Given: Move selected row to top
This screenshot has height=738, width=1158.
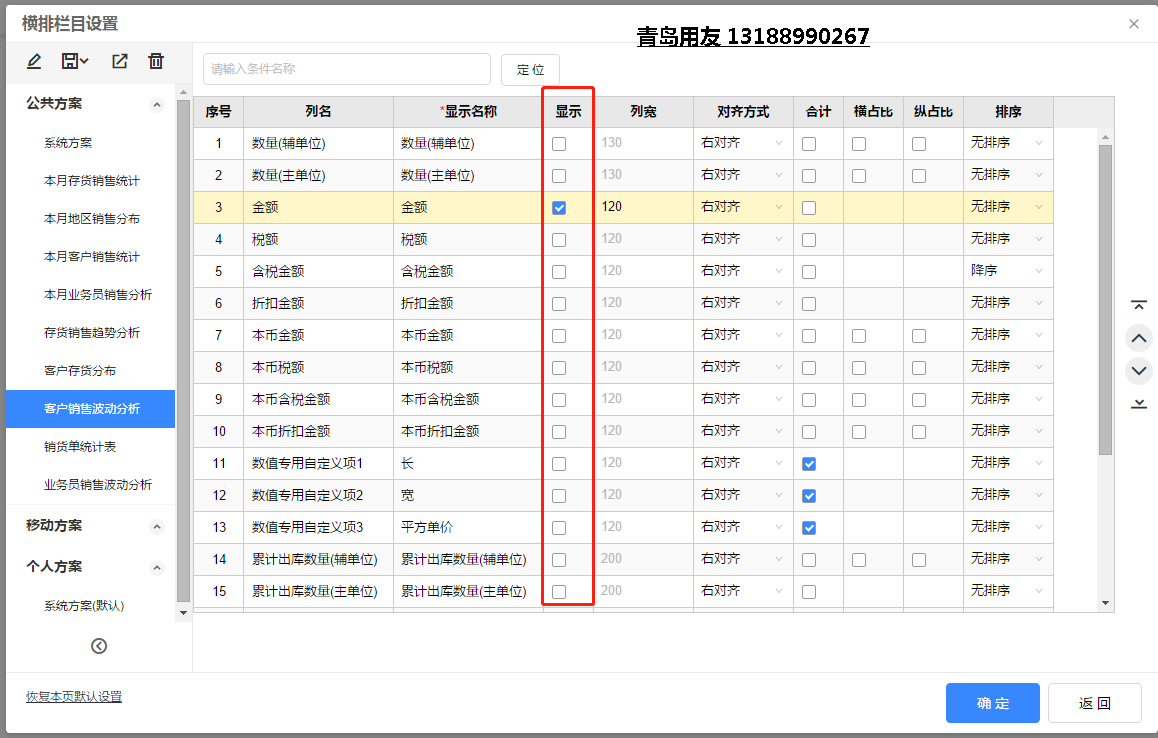Looking at the screenshot, I should [1138, 305].
